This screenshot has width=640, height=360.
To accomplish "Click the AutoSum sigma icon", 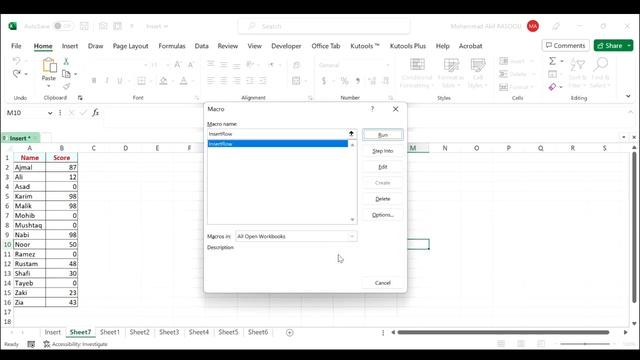I will coord(552,61).
